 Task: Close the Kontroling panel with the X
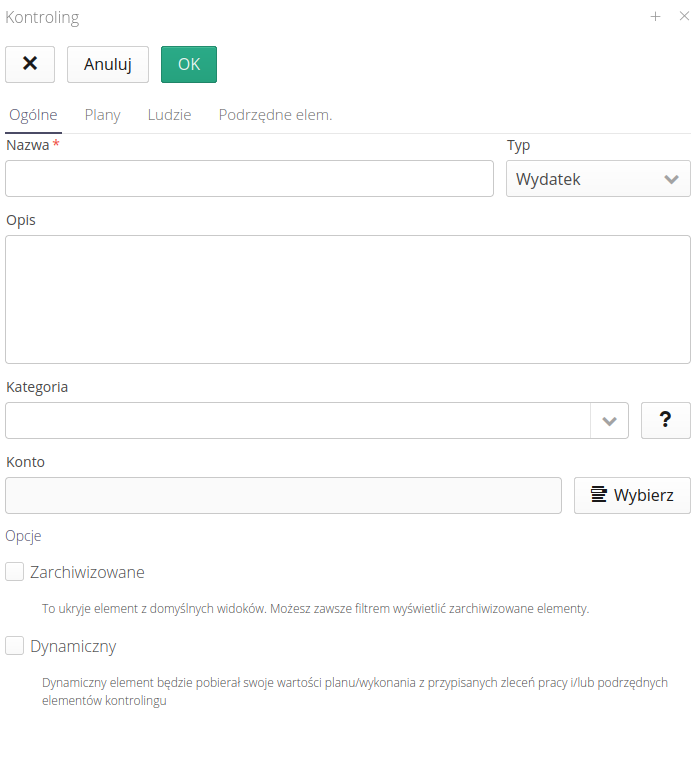[x=684, y=16]
